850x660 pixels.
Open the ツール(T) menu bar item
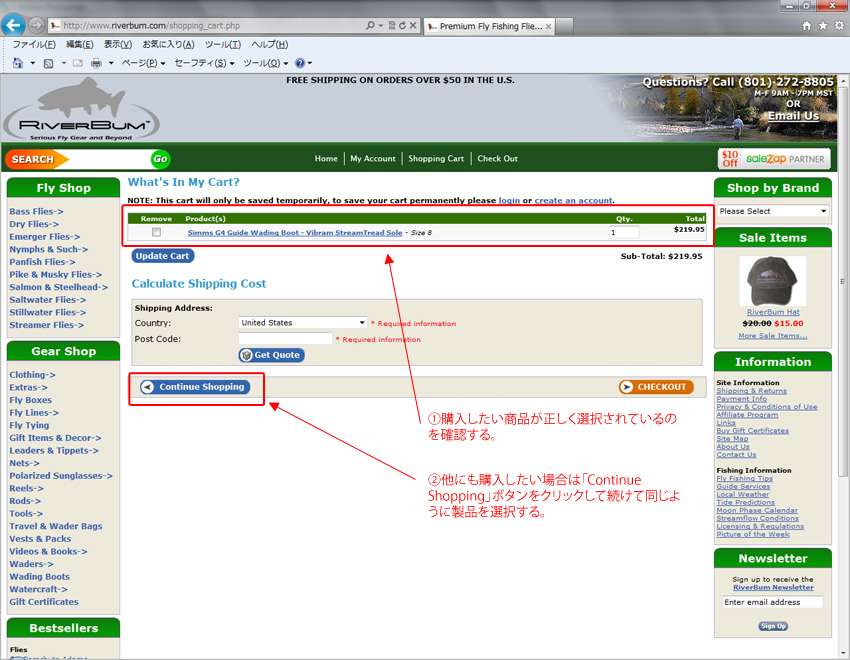point(223,44)
